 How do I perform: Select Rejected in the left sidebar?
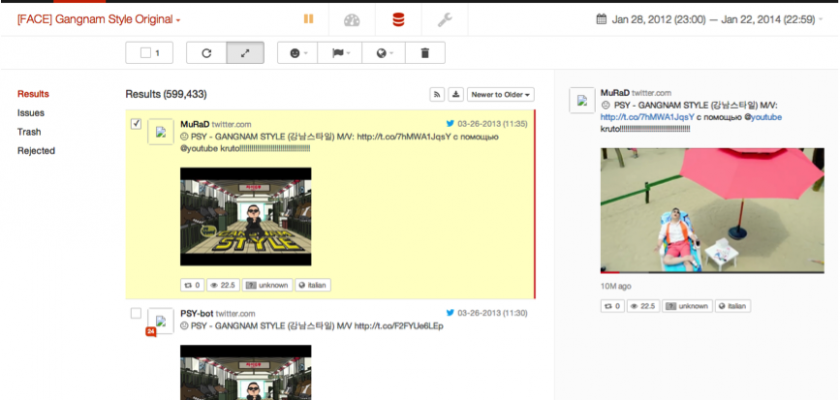(36, 151)
